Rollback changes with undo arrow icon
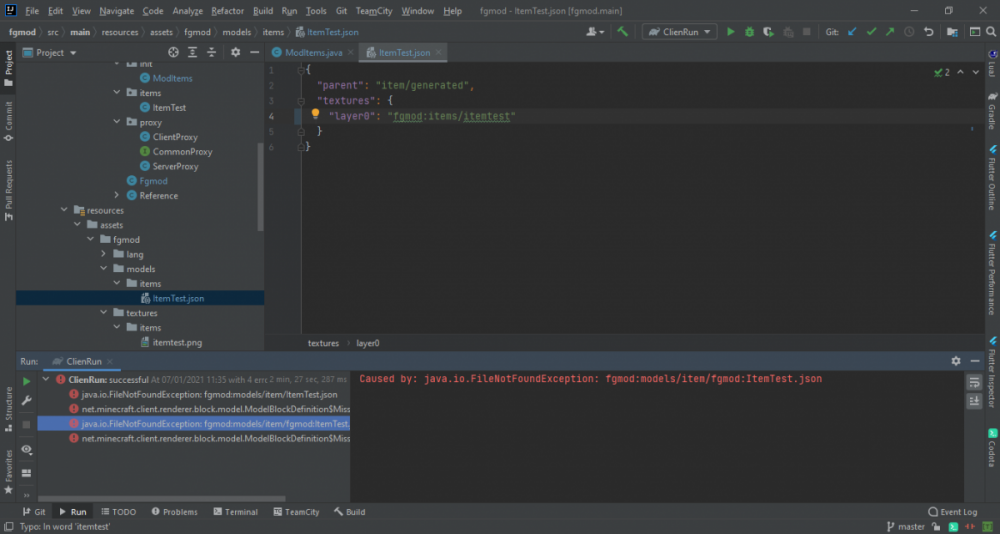Image resolution: width=1000 pixels, height=534 pixels. 929,32
